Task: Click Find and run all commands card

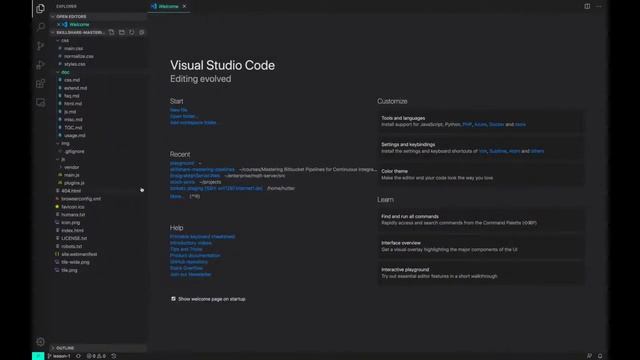Action: [481, 220]
